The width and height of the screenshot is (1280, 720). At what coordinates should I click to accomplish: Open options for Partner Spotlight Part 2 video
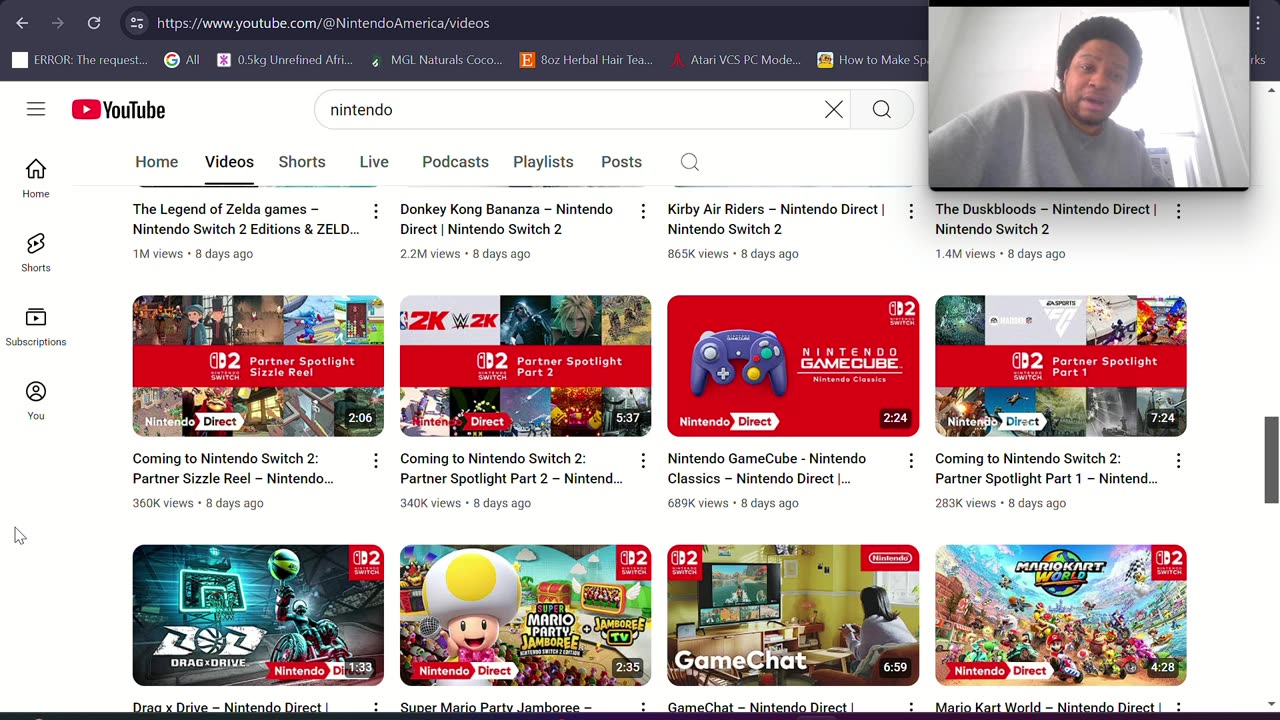coord(643,460)
